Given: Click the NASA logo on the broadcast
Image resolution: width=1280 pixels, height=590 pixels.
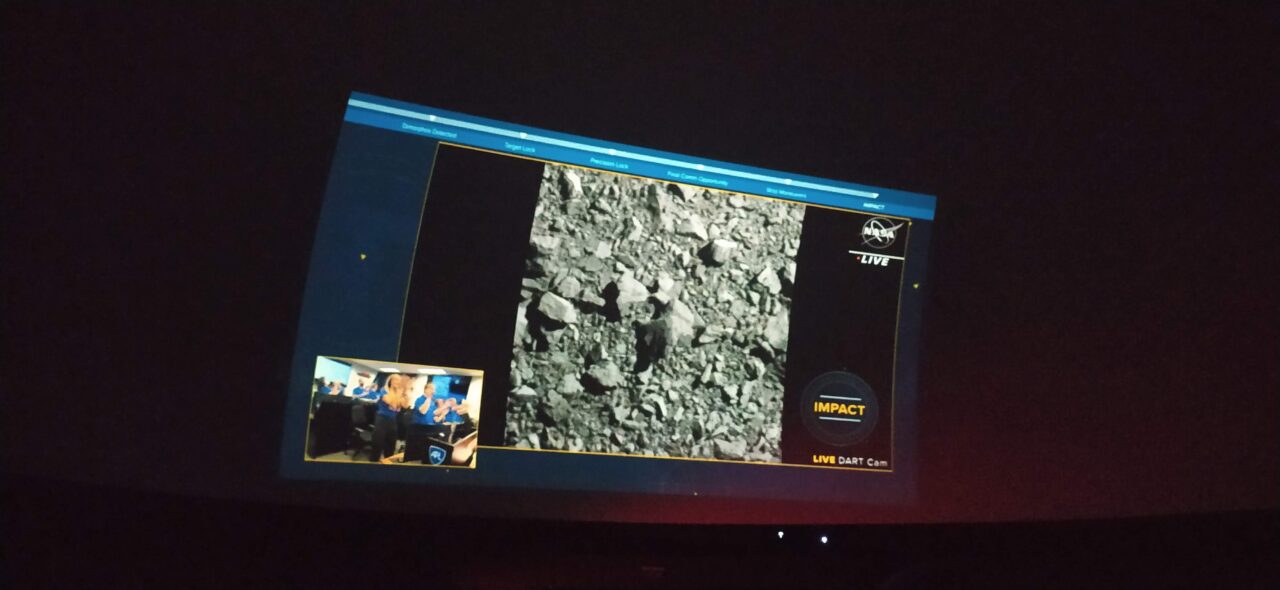Looking at the screenshot, I should click(880, 233).
